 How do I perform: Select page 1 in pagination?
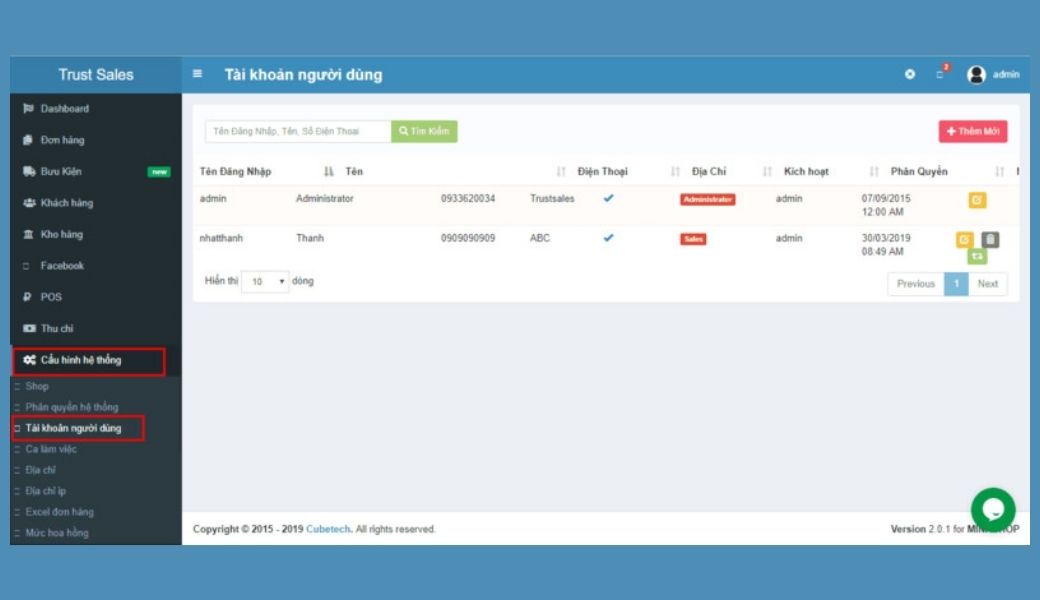[x=956, y=284]
